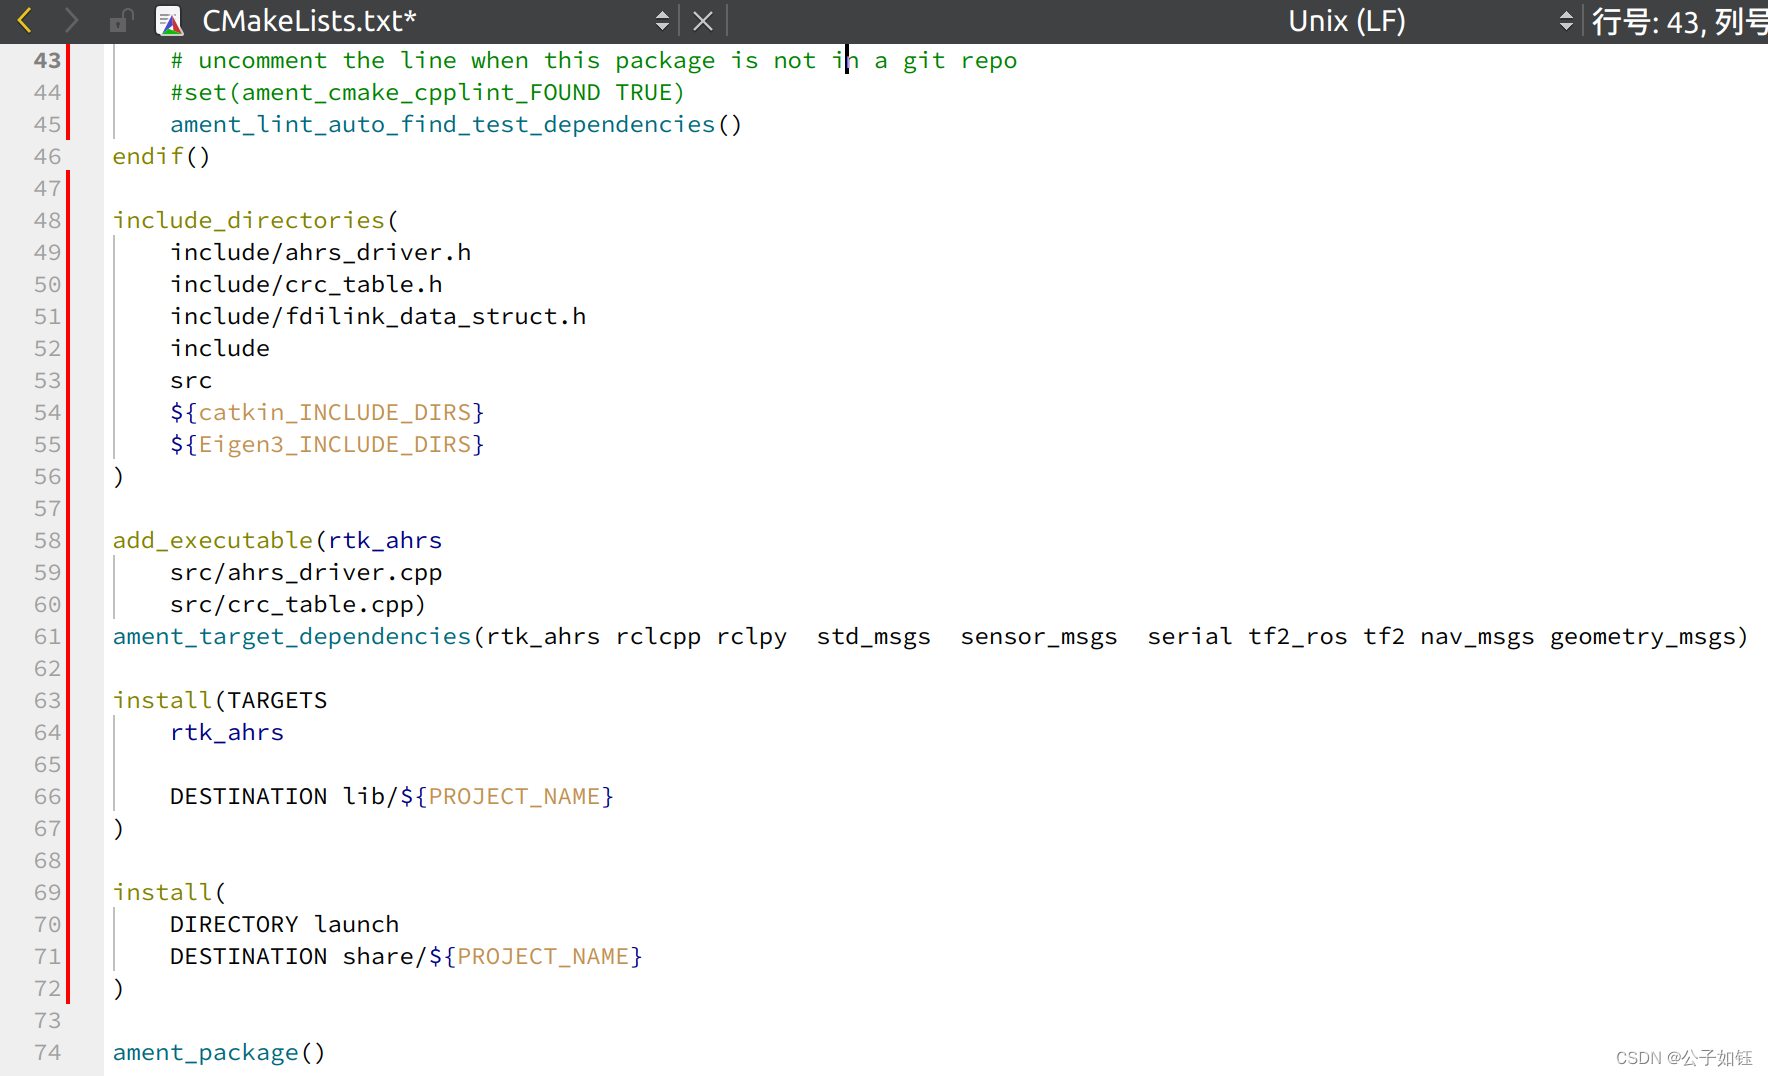Click install( on line 69
The height and width of the screenshot is (1076, 1768).
pyautogui.click(x=169, y=892)
